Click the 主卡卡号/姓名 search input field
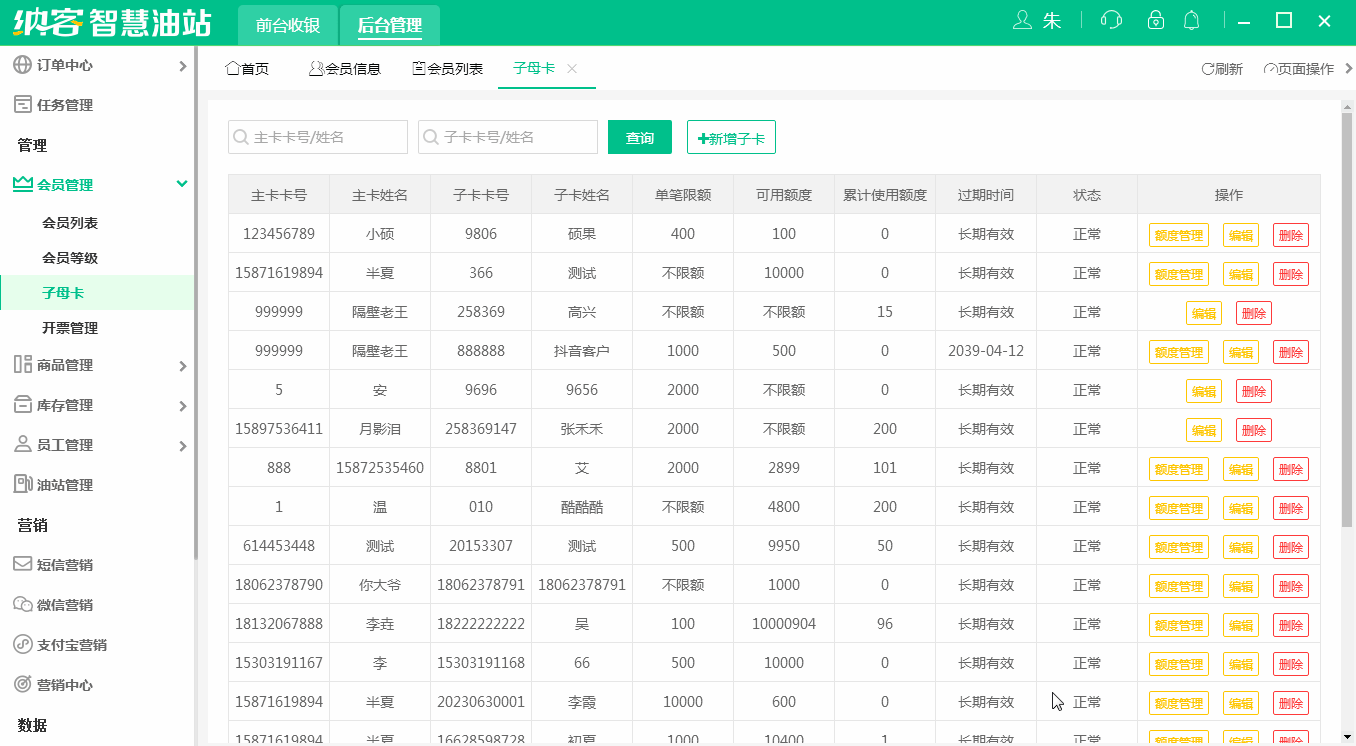This screenshot has height=746, width=1356. pos(317,137)
